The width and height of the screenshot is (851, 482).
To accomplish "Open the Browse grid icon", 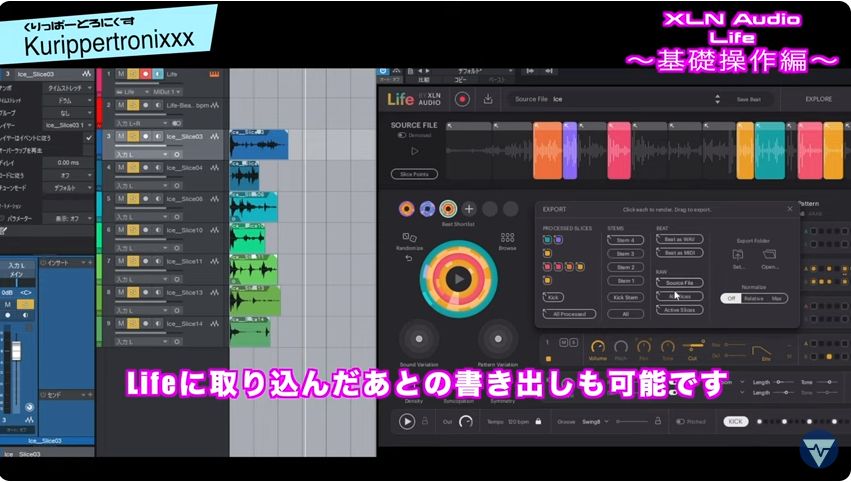I will pos(507,237).
